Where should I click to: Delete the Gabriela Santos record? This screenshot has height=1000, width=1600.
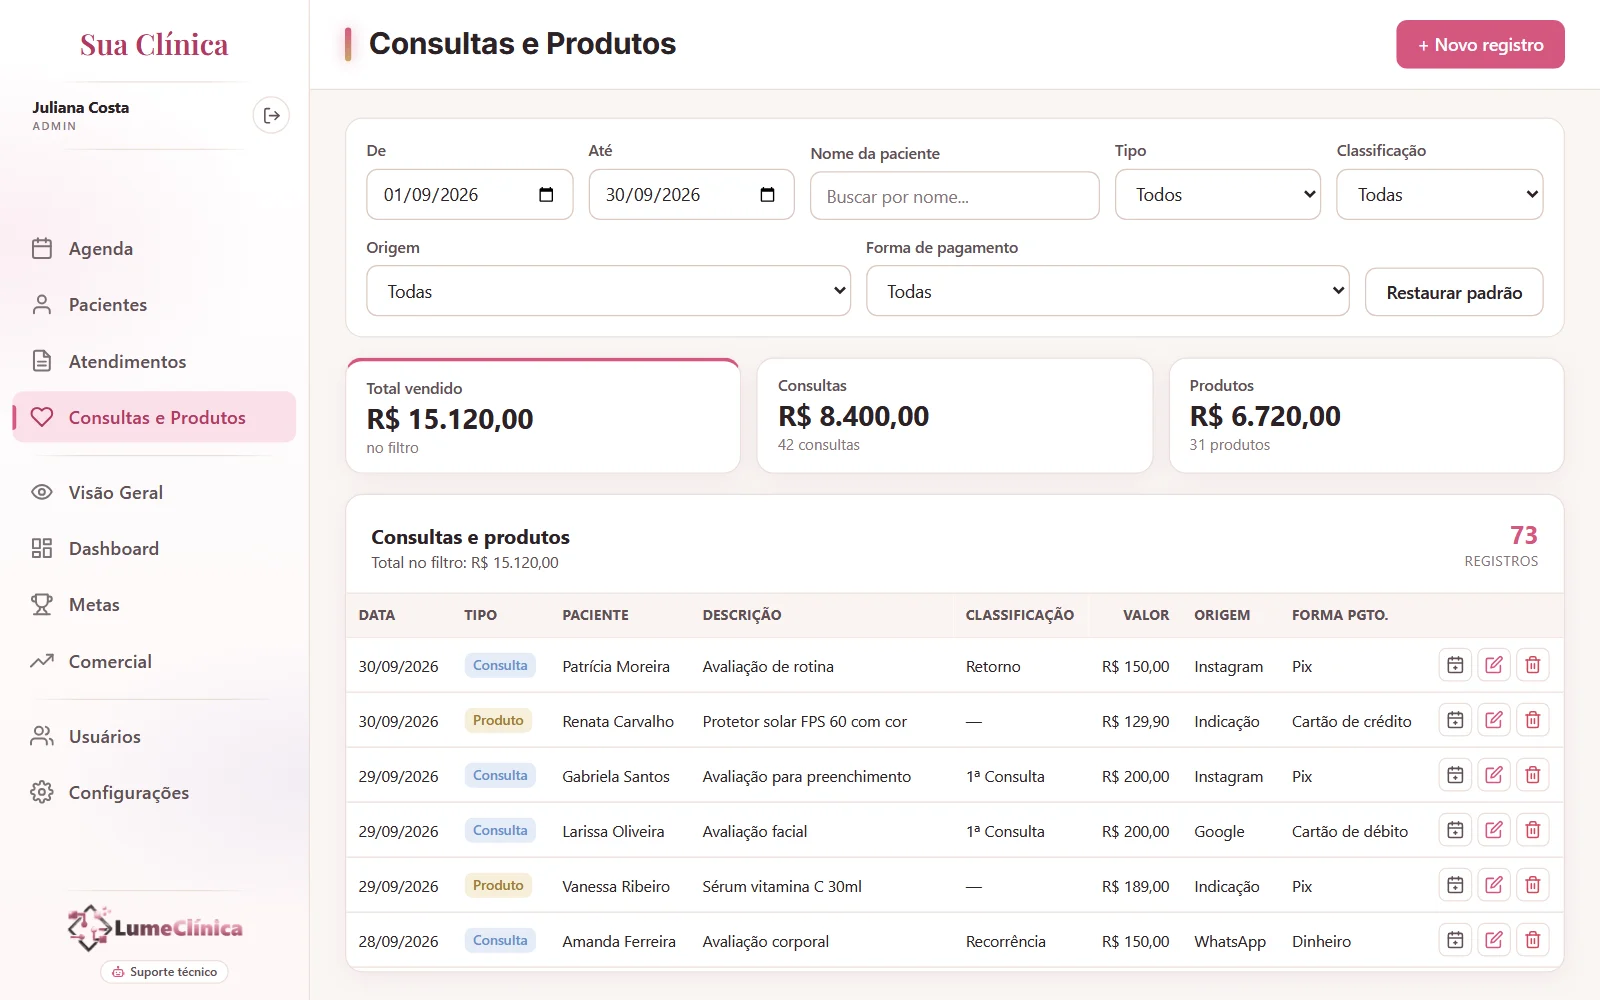[1533, 775]
